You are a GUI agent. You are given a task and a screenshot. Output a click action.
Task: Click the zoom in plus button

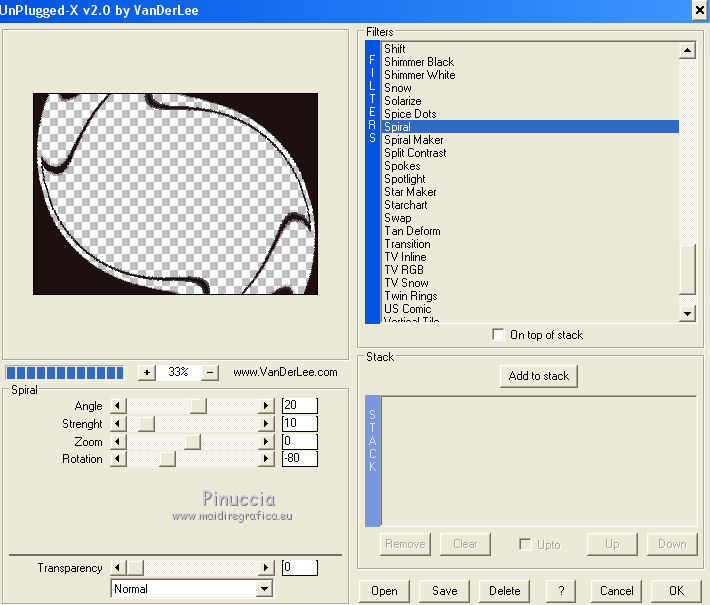[147, 372]
